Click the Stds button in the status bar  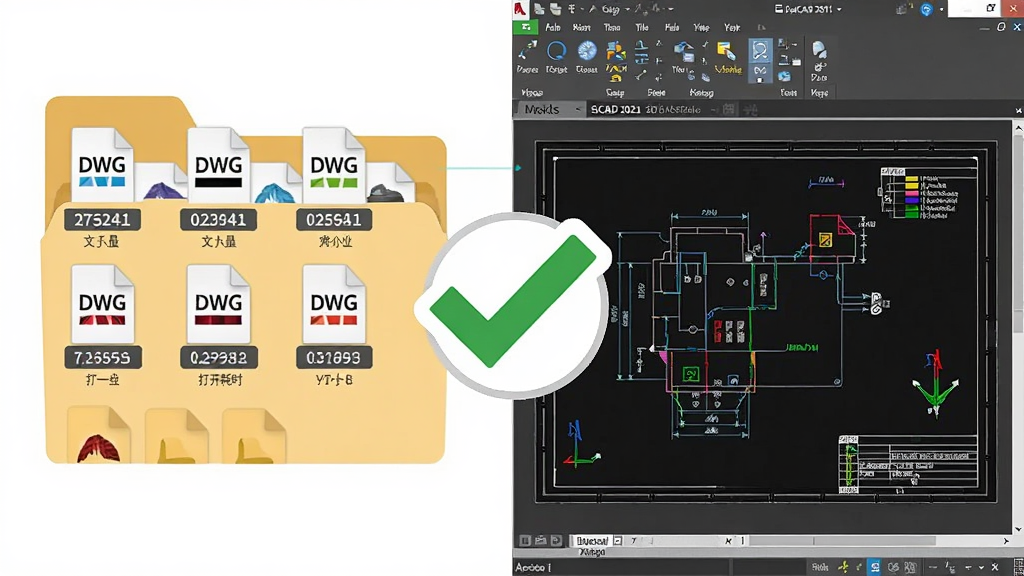(820, 567)
